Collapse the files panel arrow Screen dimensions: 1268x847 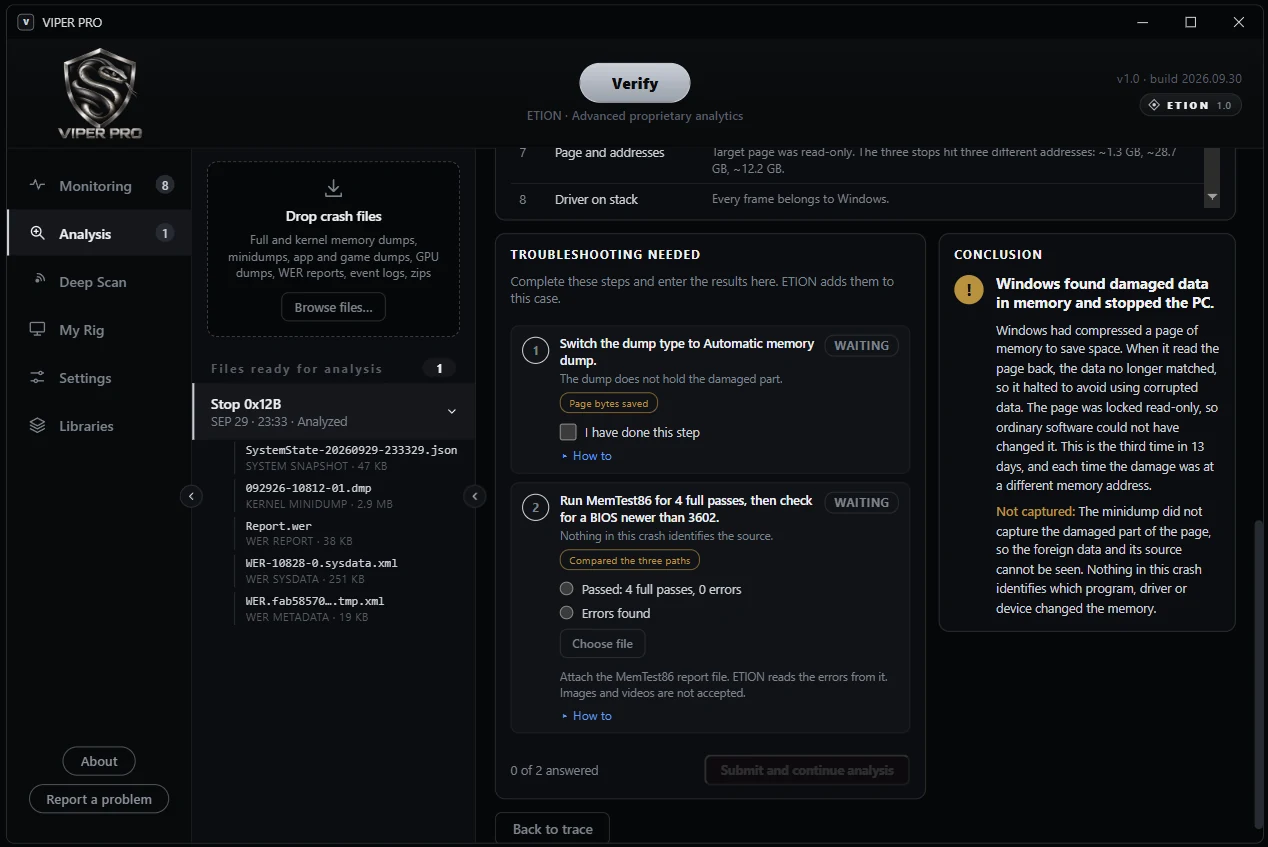(475, 496)
